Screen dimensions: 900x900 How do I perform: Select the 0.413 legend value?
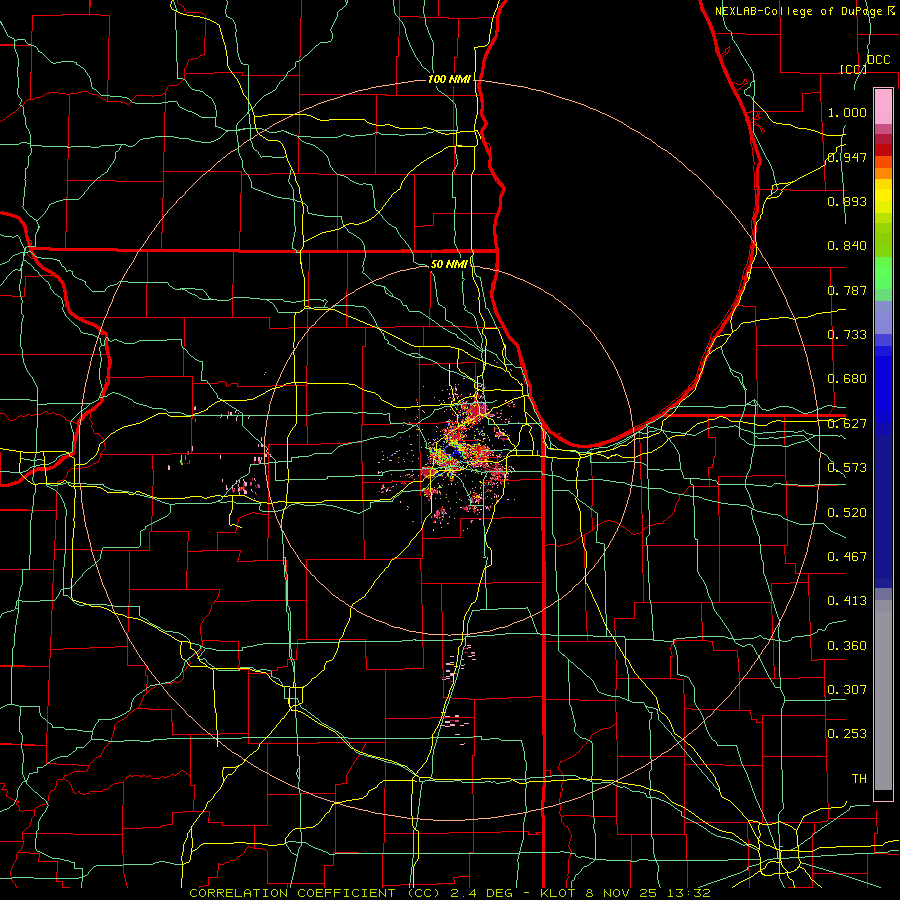847,601
